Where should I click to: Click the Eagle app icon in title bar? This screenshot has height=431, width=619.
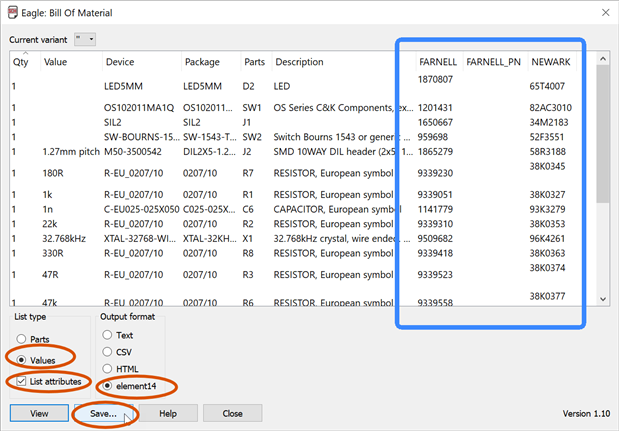(12, 13)
